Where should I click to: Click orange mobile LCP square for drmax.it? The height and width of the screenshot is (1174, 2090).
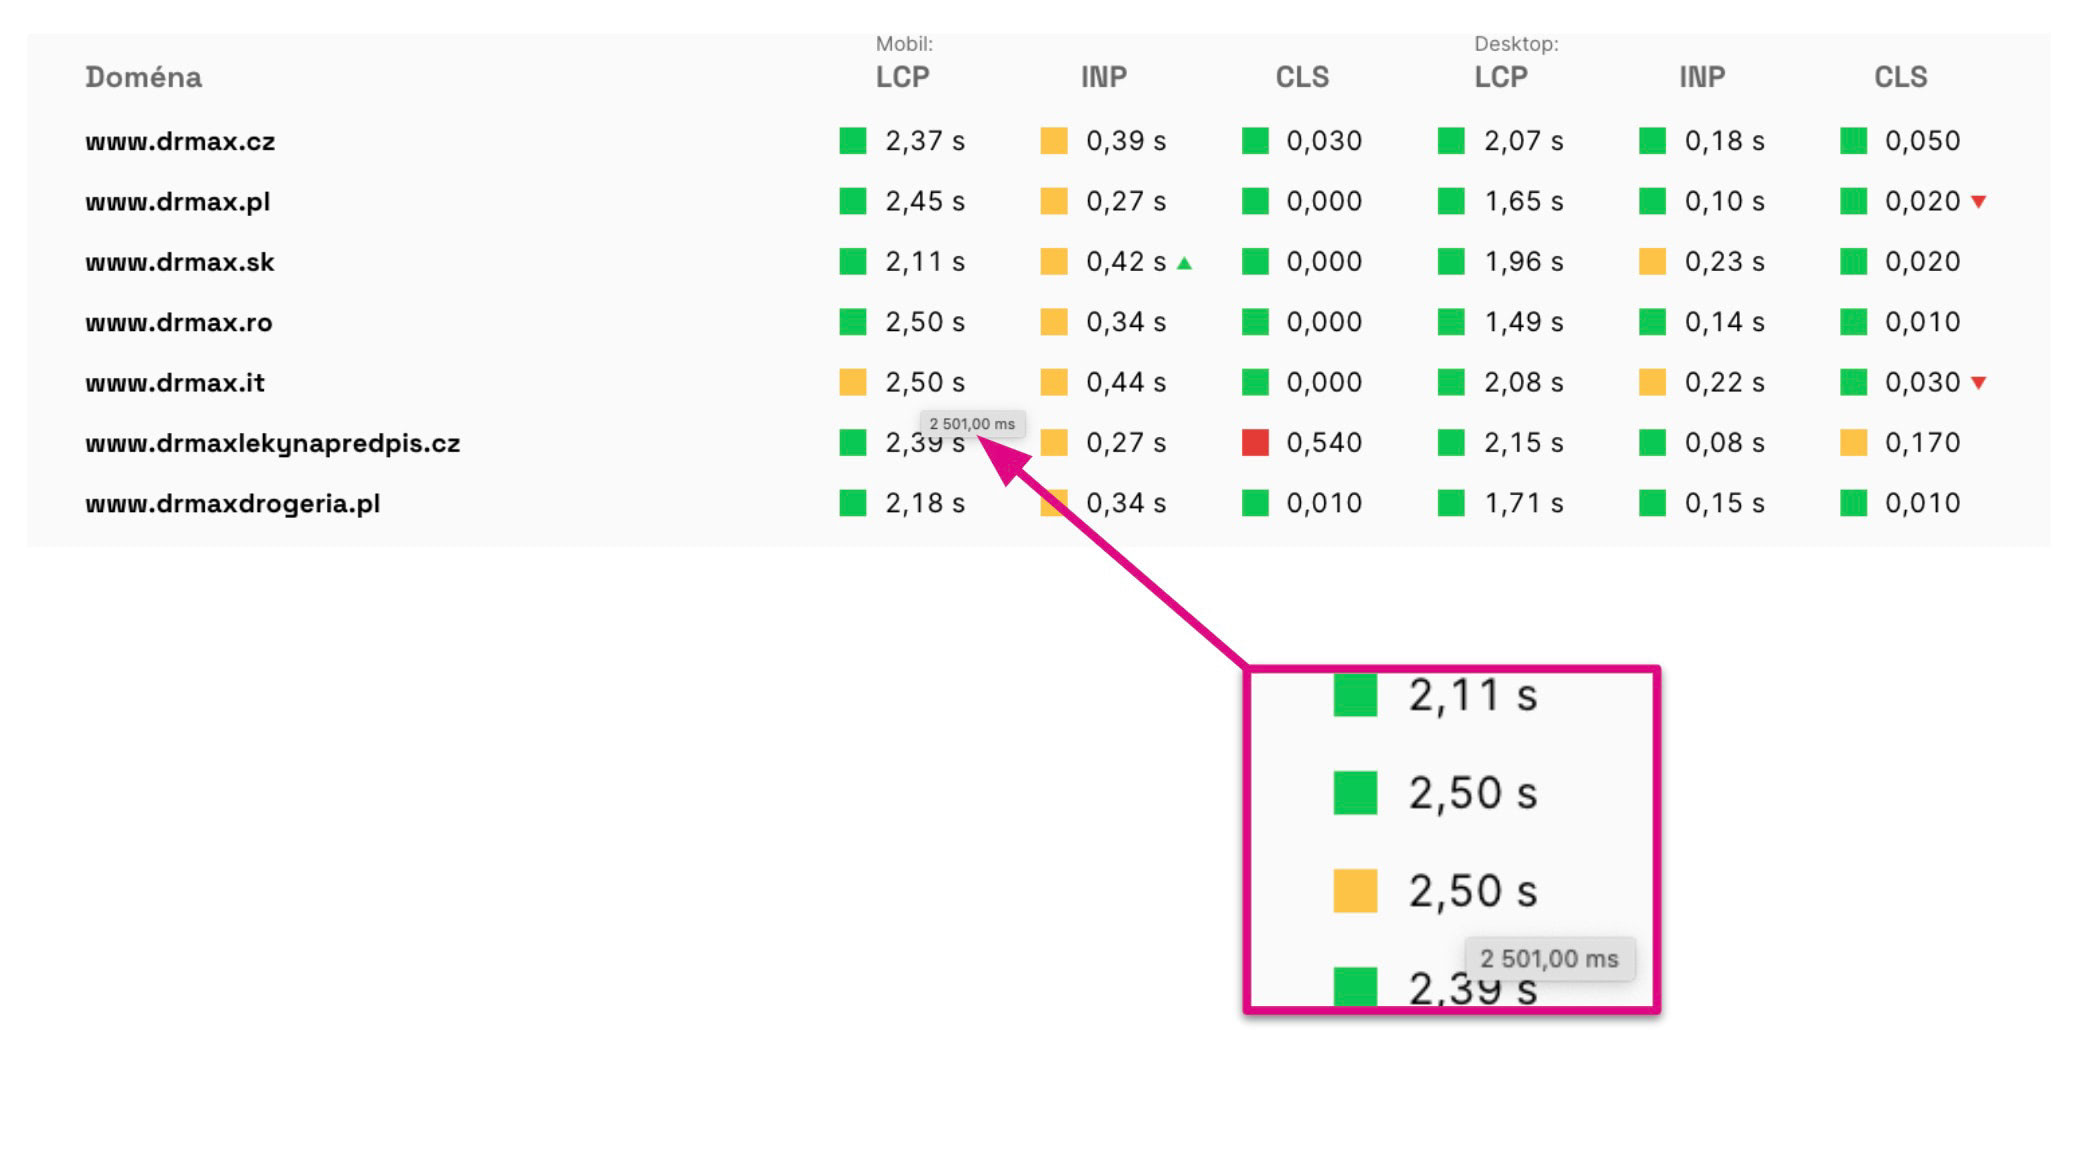point(852,382)
